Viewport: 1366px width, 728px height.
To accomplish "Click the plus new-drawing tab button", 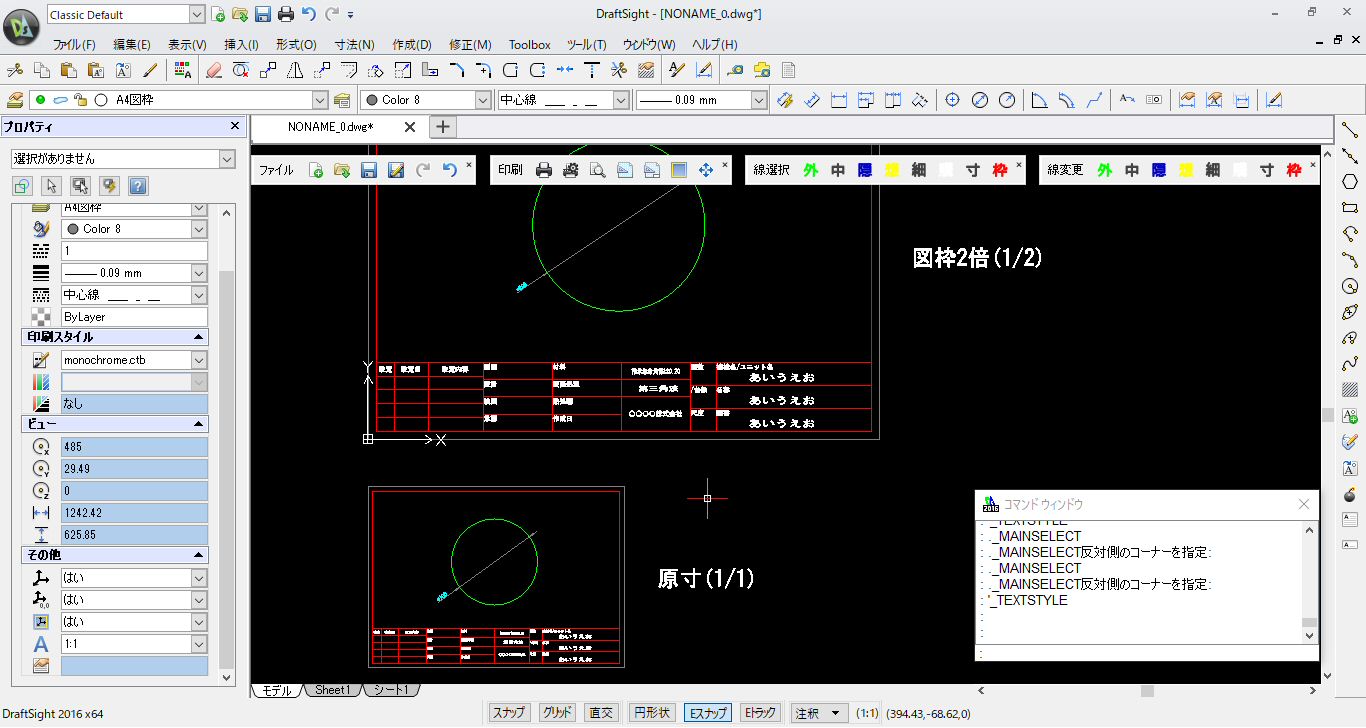I will point(443,127).
